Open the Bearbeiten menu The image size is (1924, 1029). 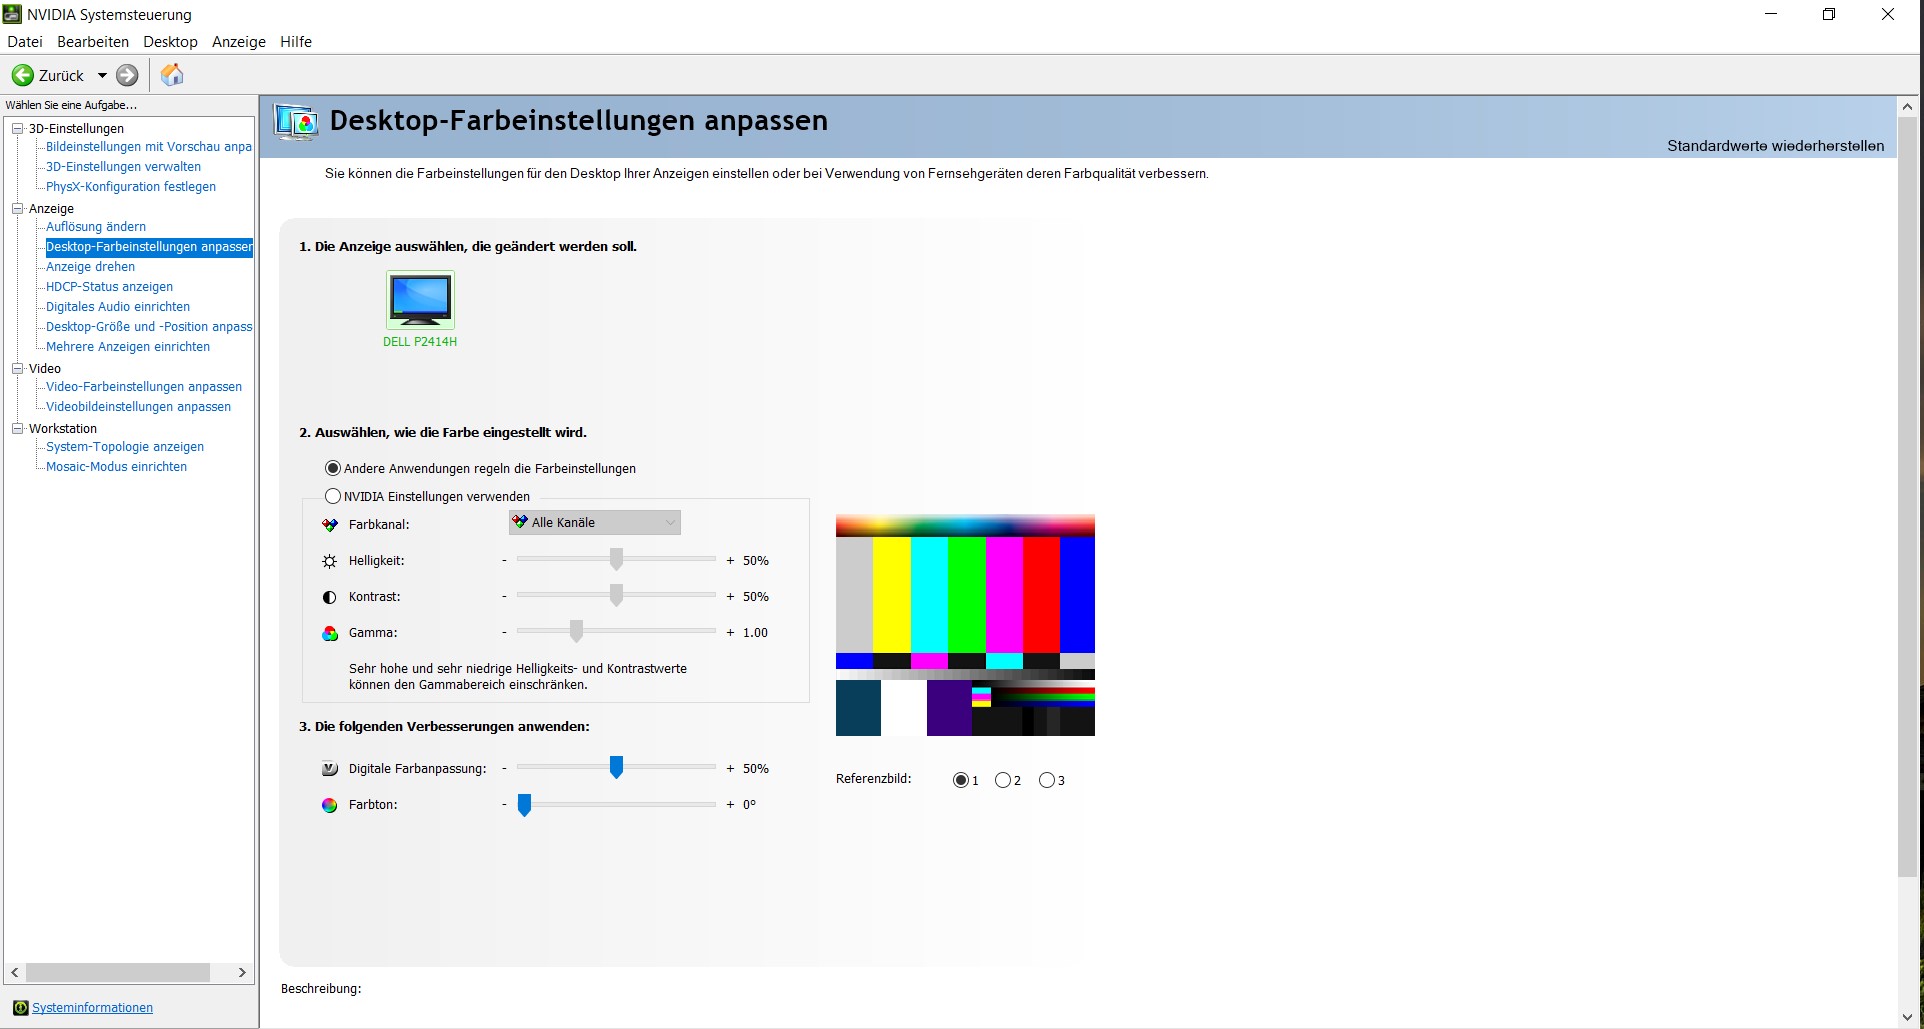pyautogui.click(x=93, y=42)
